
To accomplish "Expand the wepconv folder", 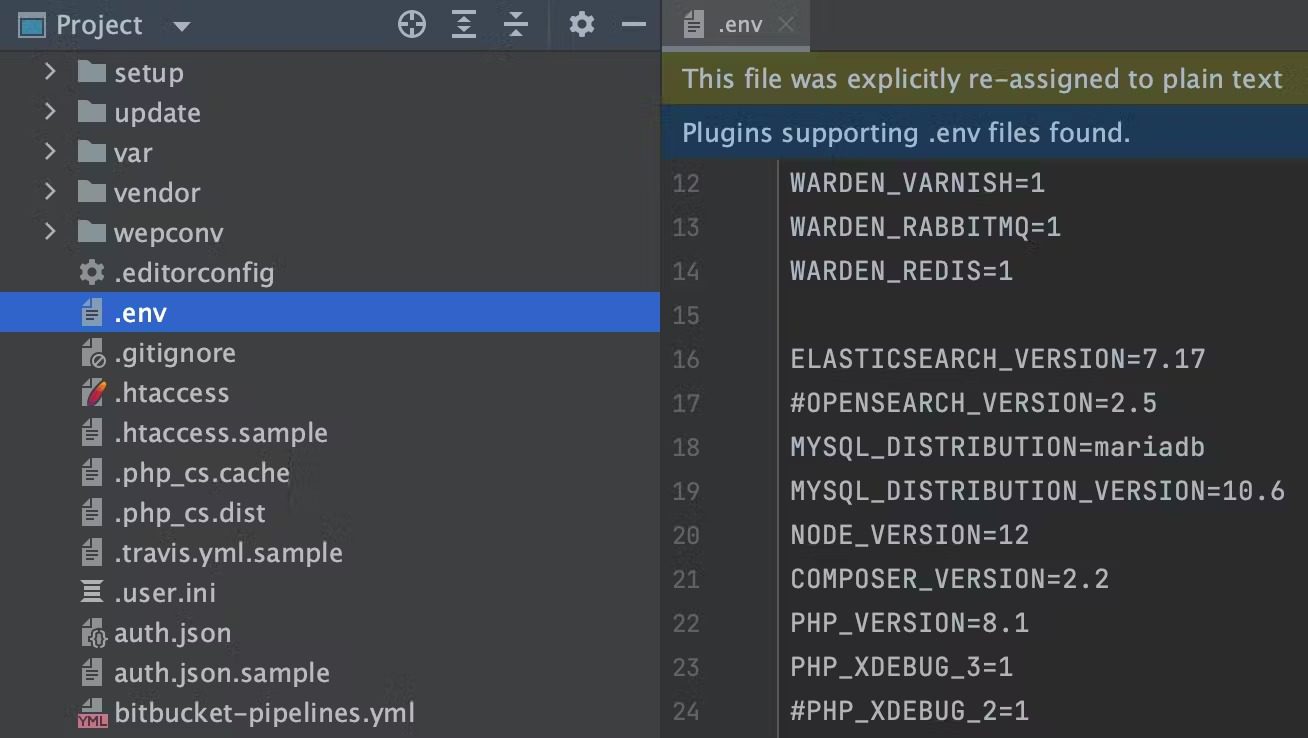I will [50, 232].
